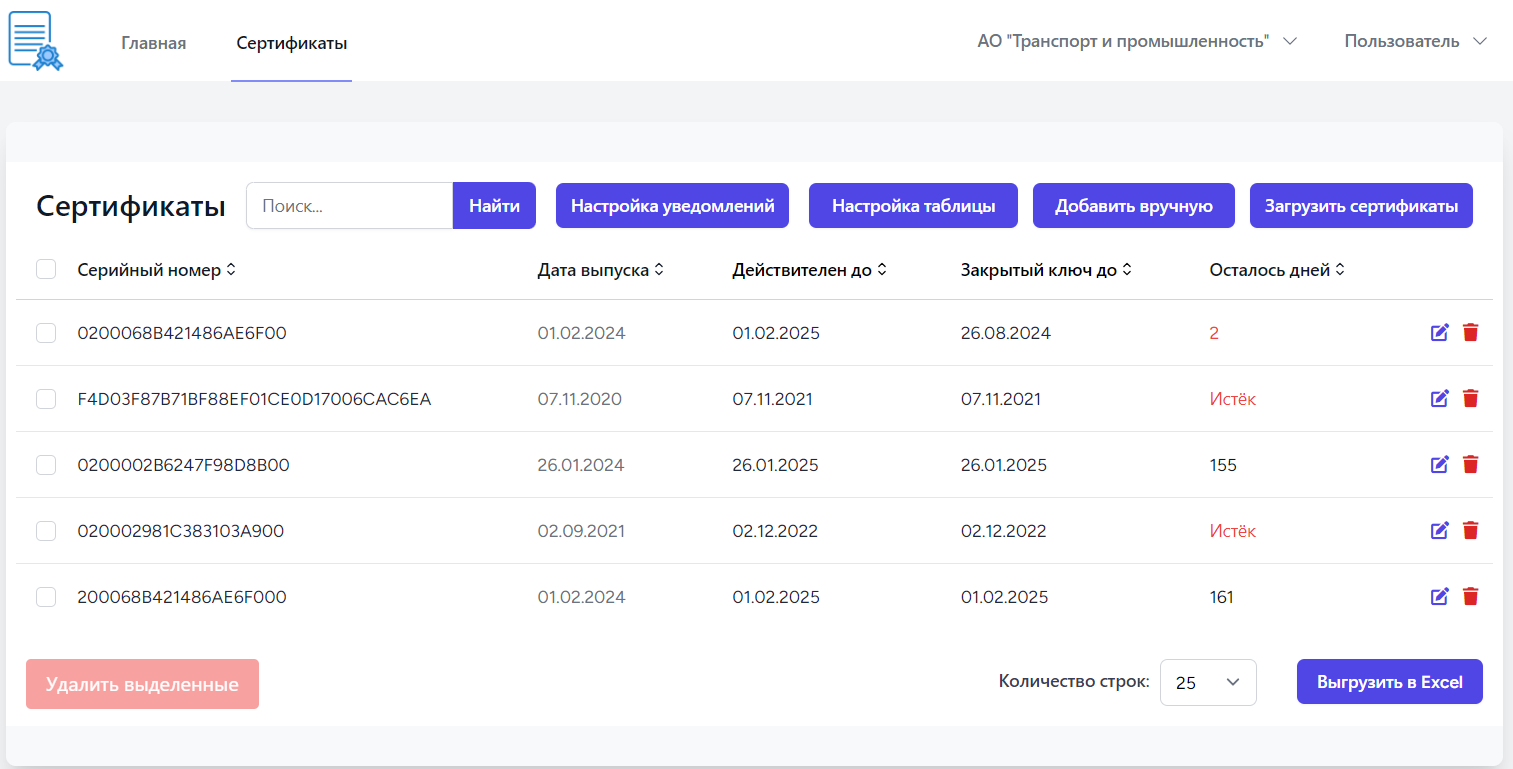Screen dimensions: 1513x769
Task: Click the red remaining days value 2
Action: click(x=1214, y=333)
